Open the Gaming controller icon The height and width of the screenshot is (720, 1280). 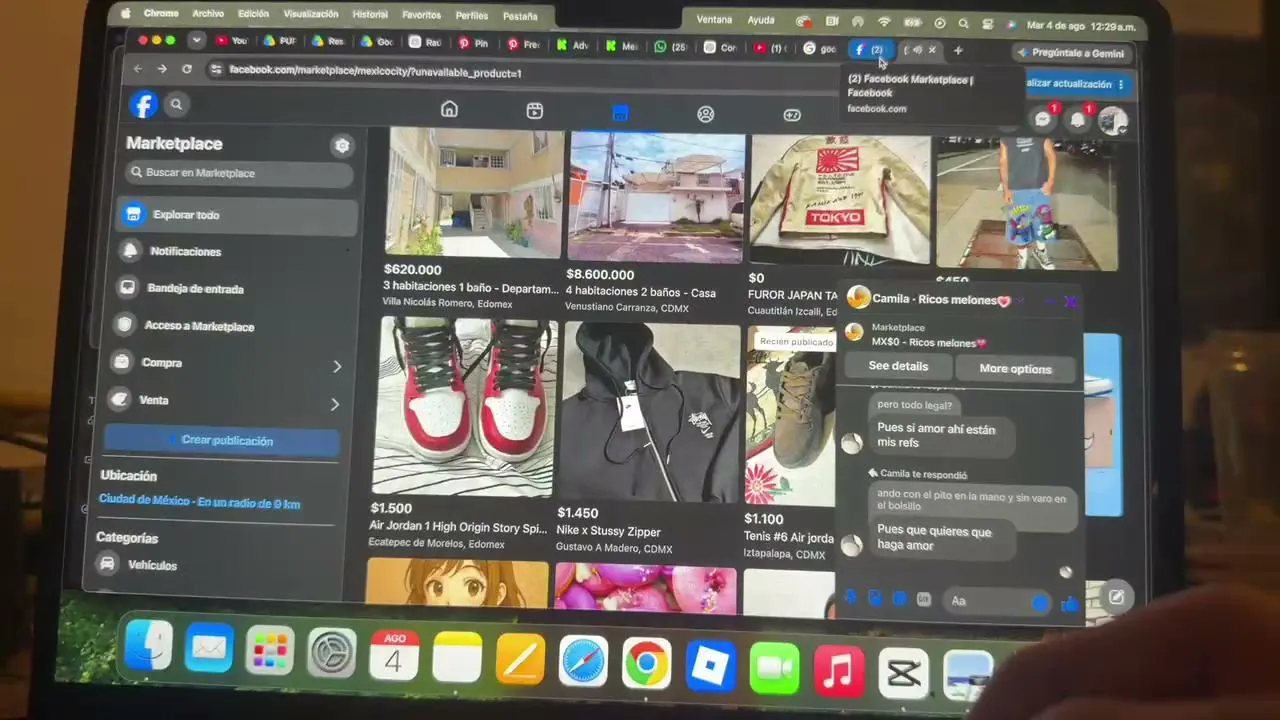coord(792,115)
